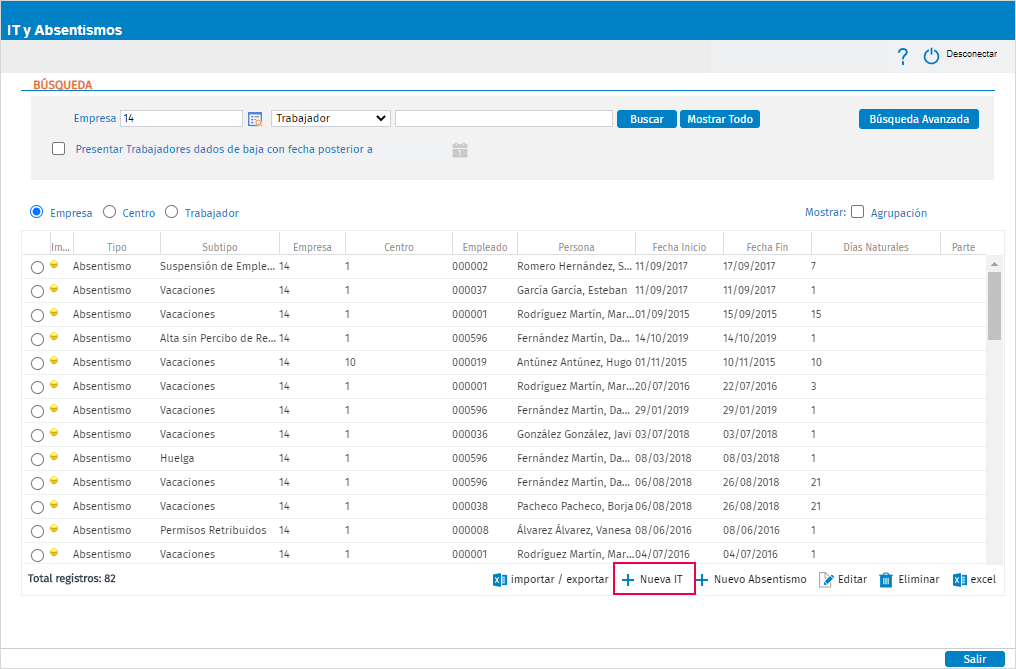This screenshot has height=669, width=1016.
Task: Focus the Empresa input field
Action: click(x=181, y=119)
